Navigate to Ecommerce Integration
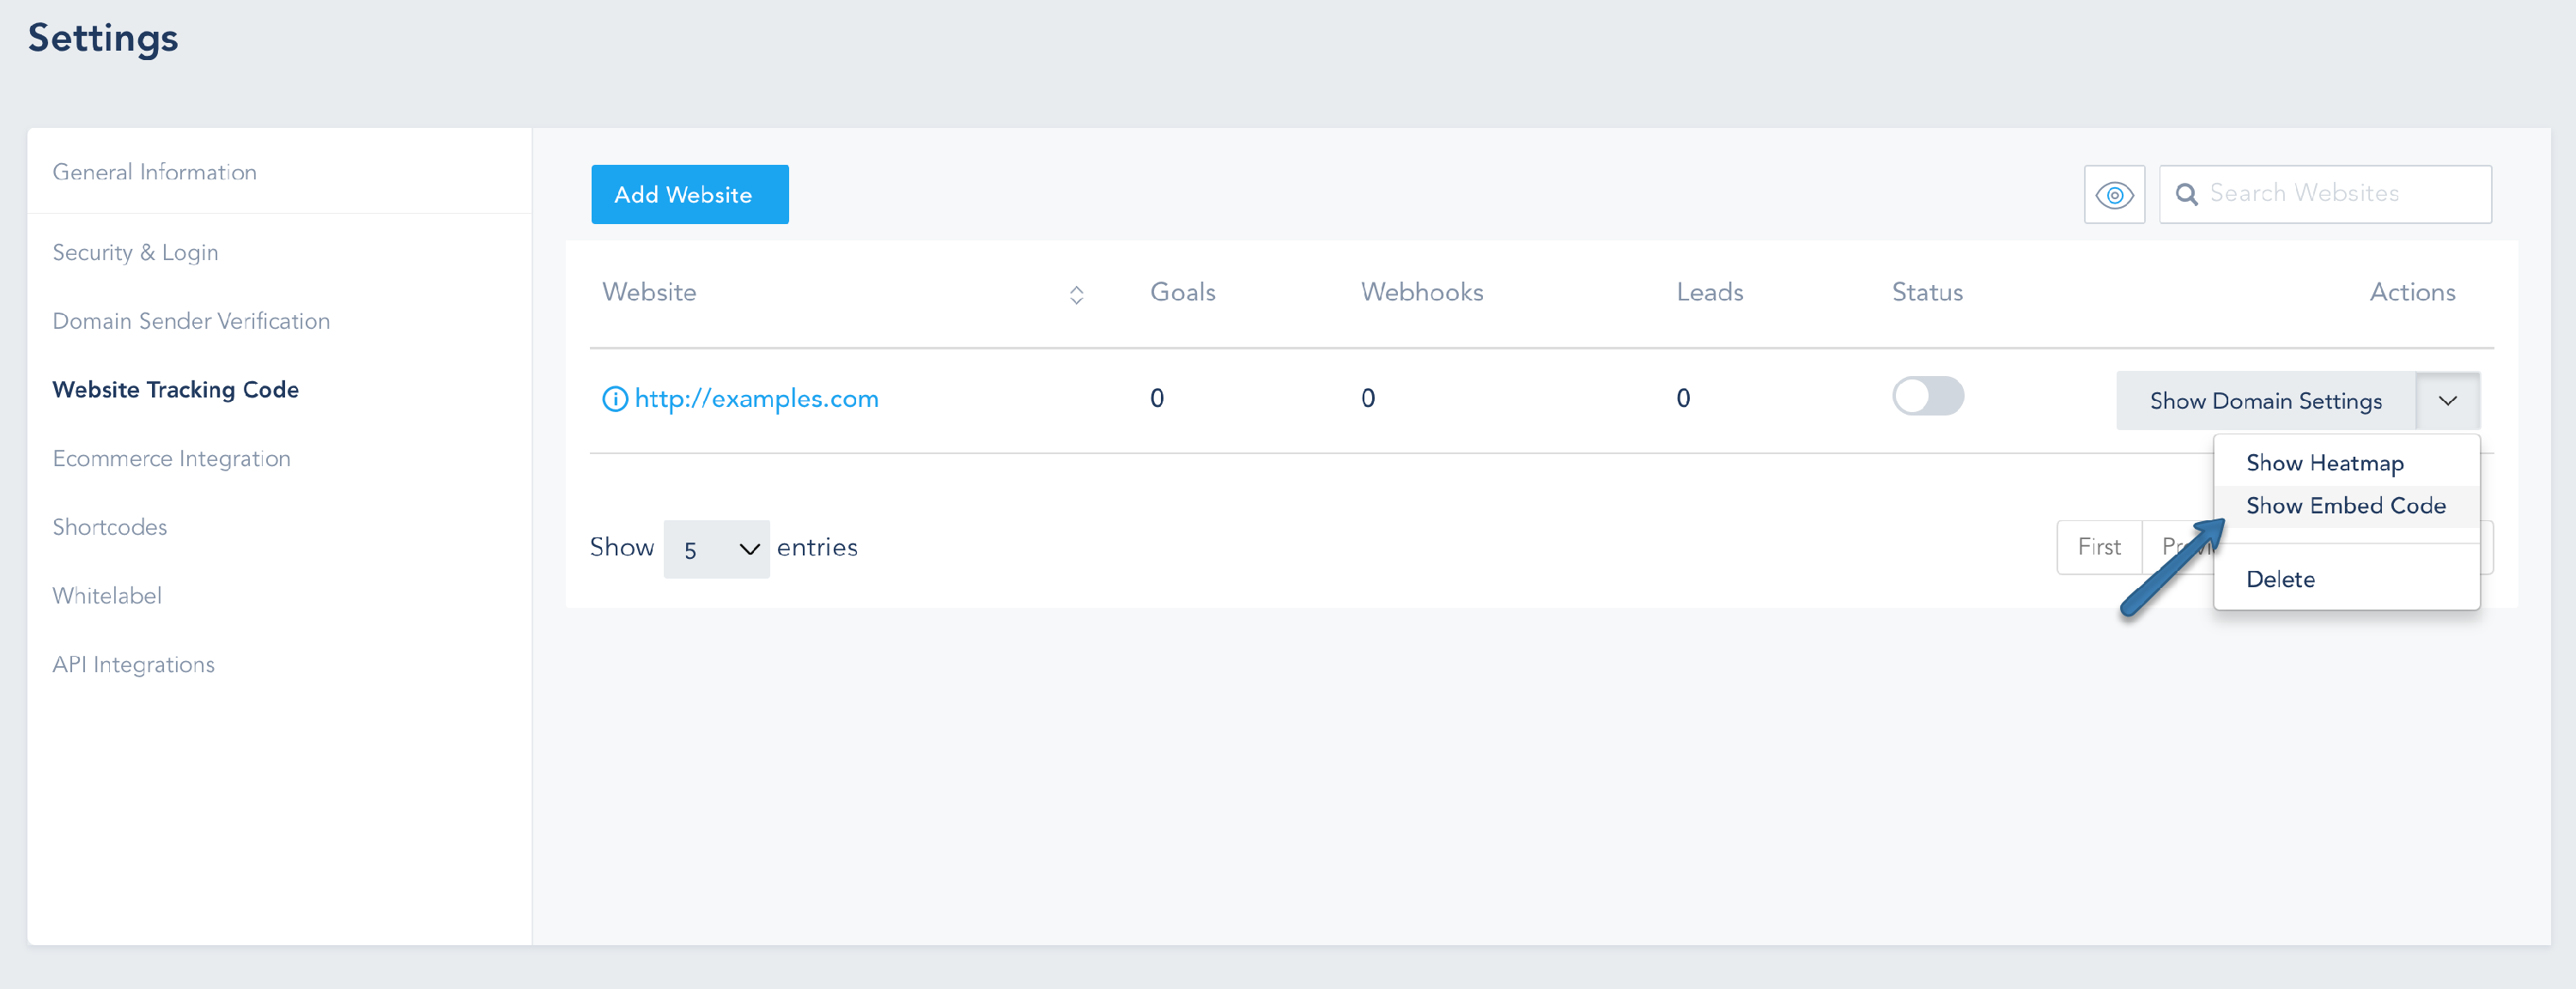 pos(171,459)
